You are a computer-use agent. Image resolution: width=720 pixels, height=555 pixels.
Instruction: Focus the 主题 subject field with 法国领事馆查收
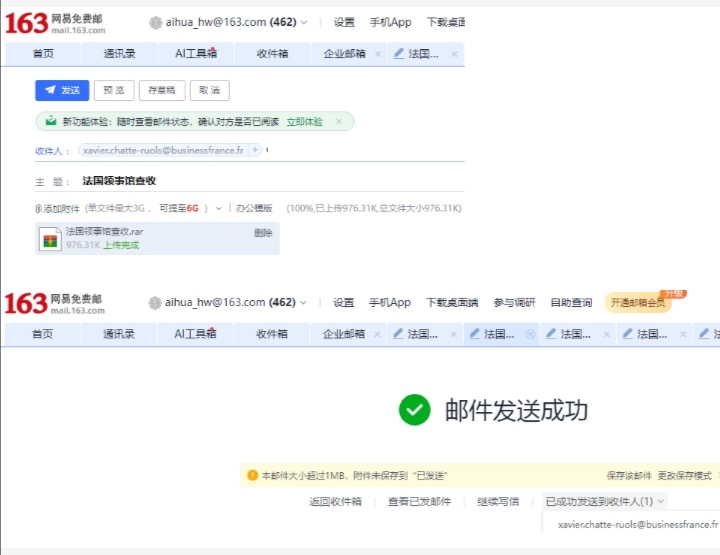[x=273, y=181]
